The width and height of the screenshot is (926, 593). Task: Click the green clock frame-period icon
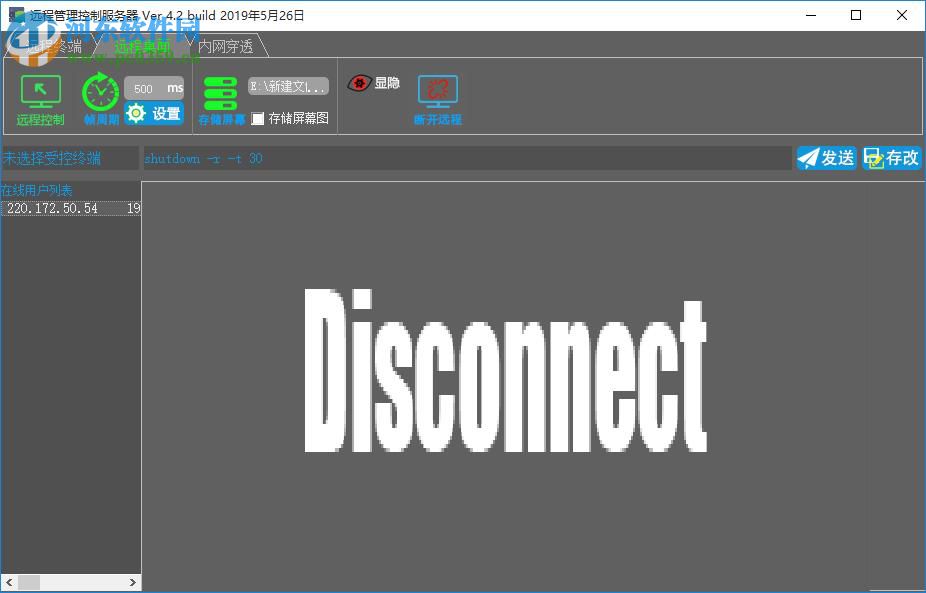pos(100,92)
